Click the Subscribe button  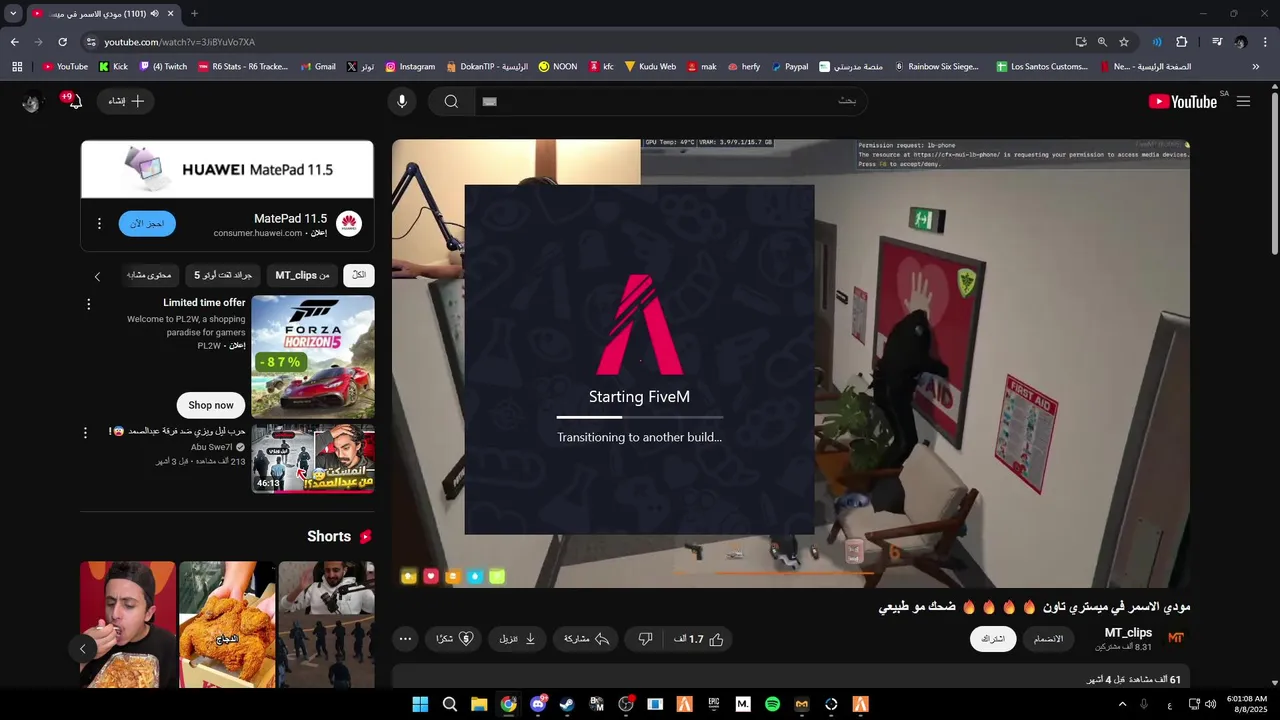[993, 639]
